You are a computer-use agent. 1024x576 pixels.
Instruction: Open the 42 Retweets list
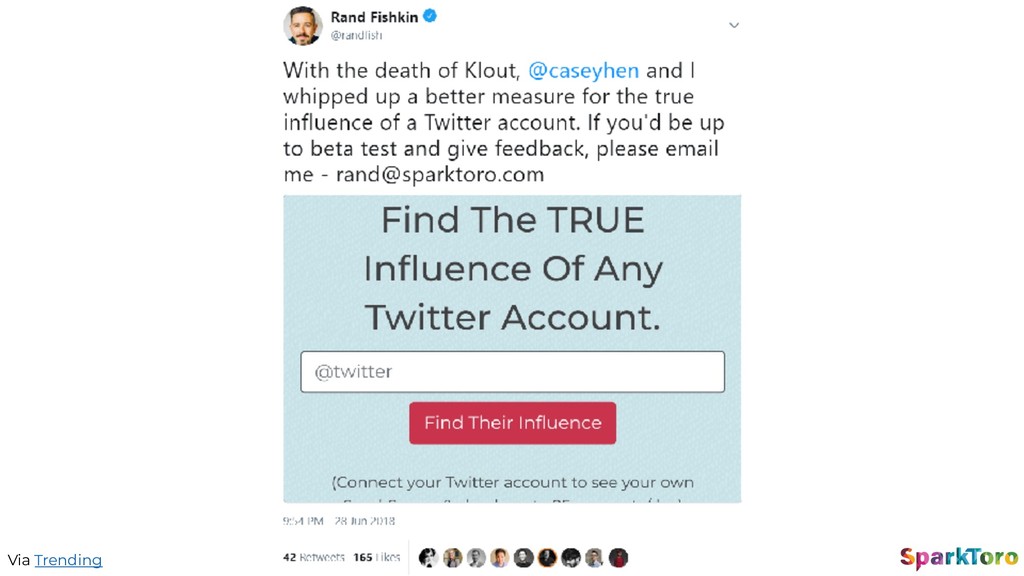[314, 557]
